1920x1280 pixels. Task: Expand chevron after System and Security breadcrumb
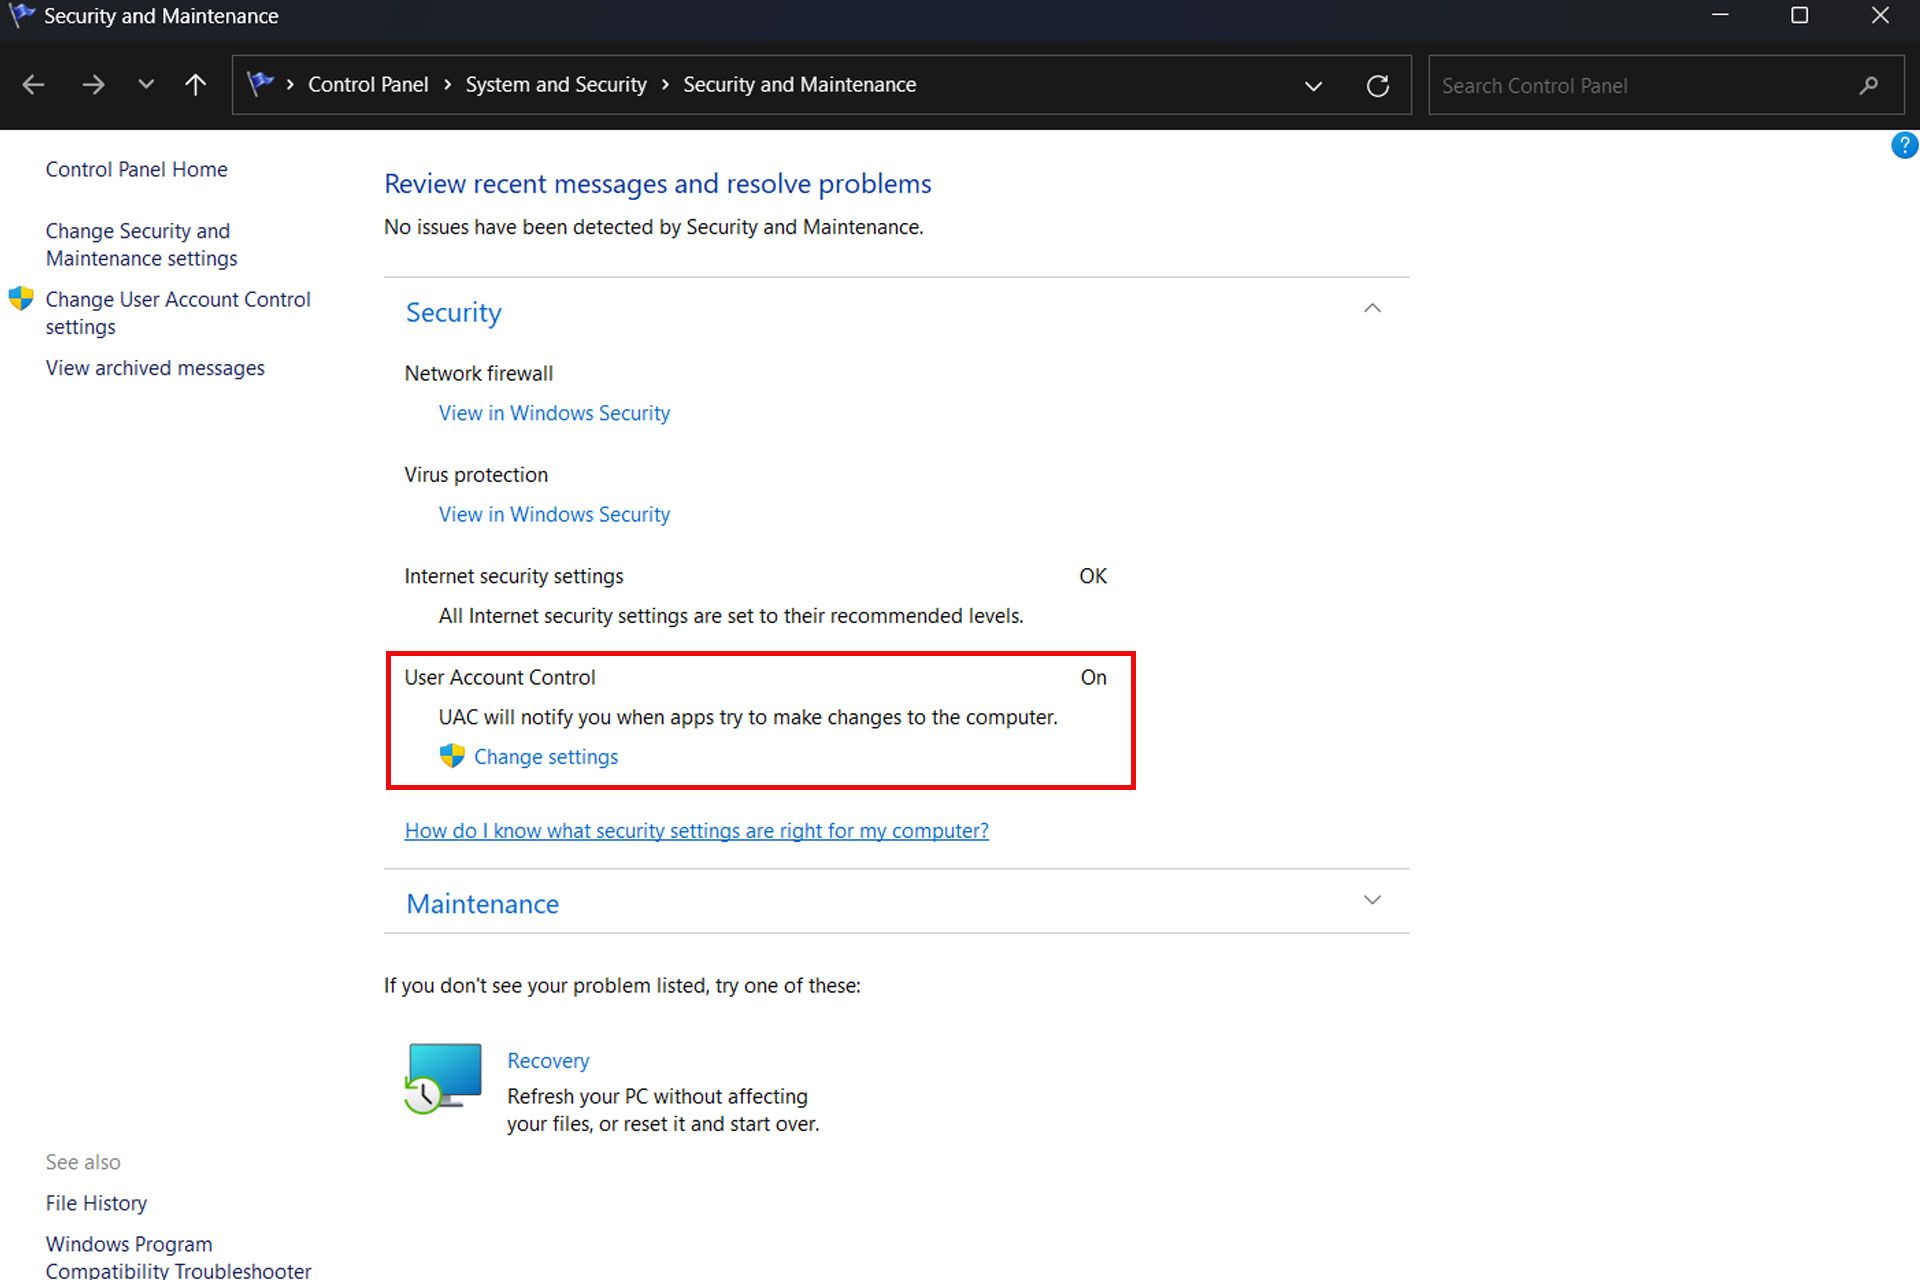pyautogui.click(x=665, y=85)
